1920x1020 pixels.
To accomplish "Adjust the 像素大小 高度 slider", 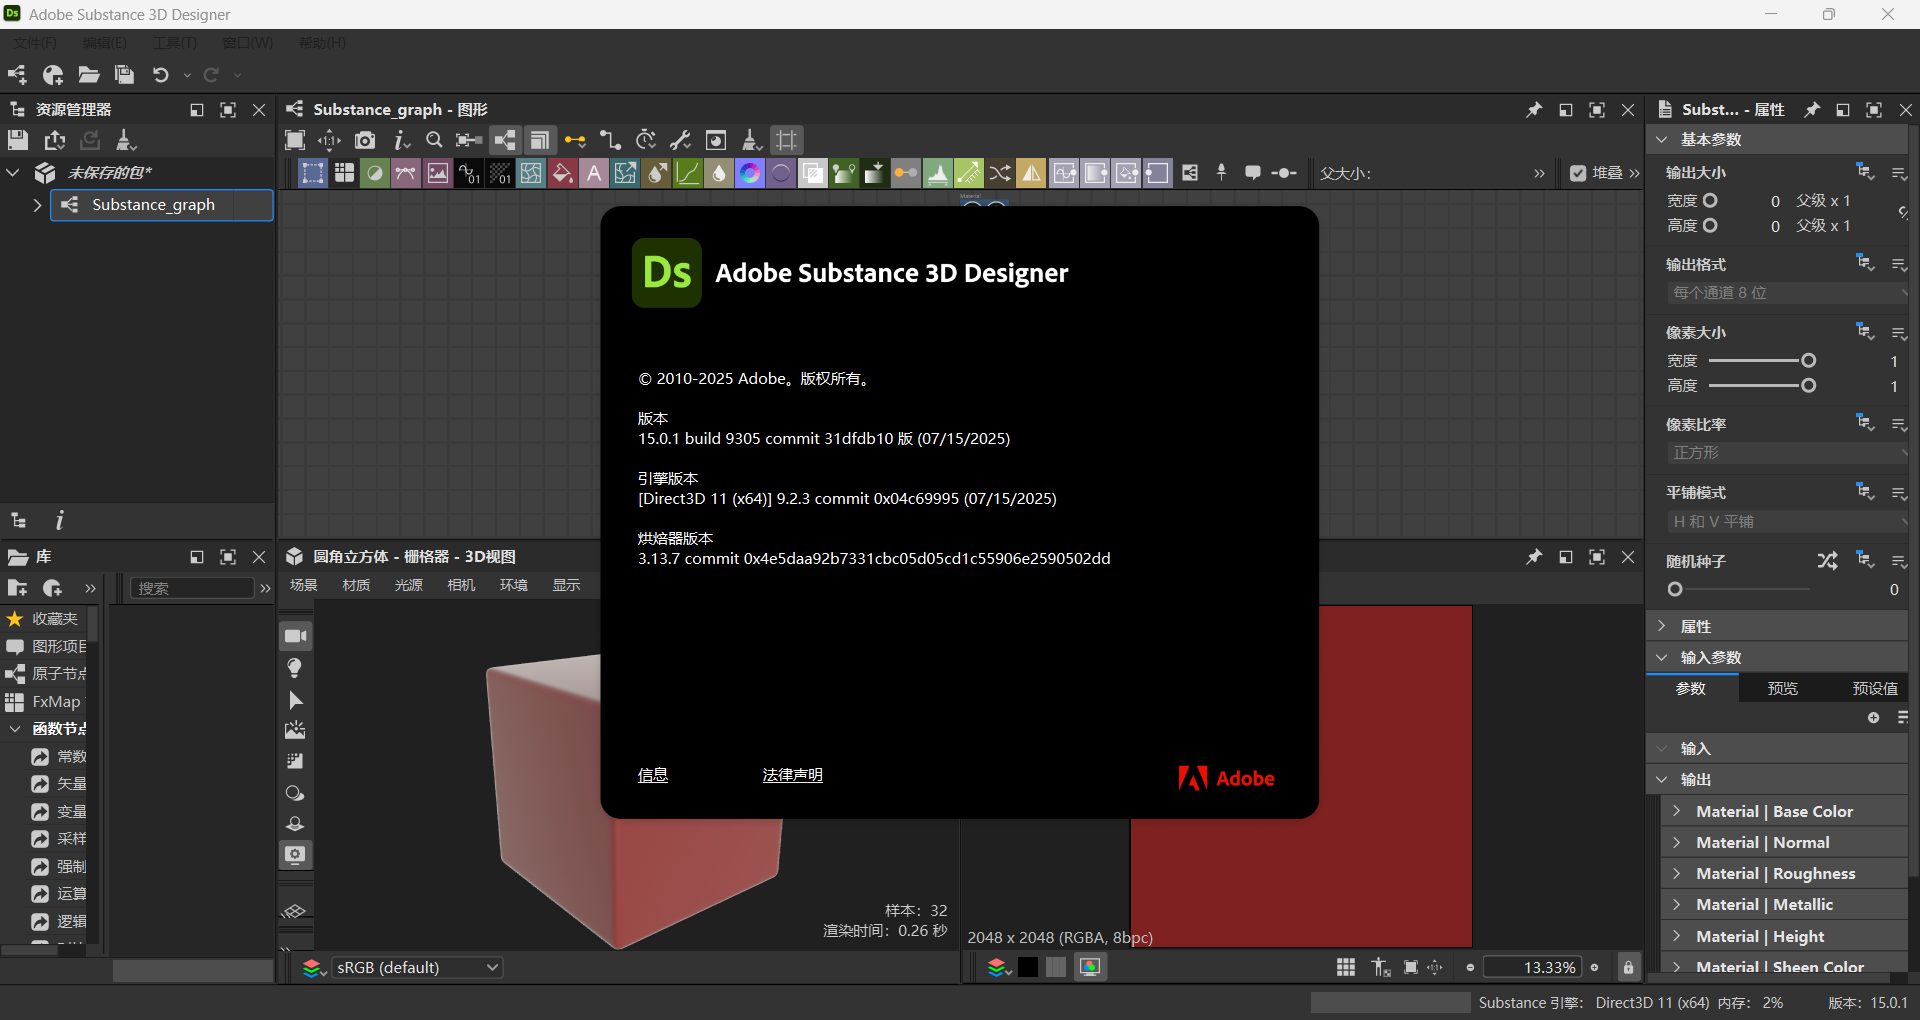I will point(1762,385).
